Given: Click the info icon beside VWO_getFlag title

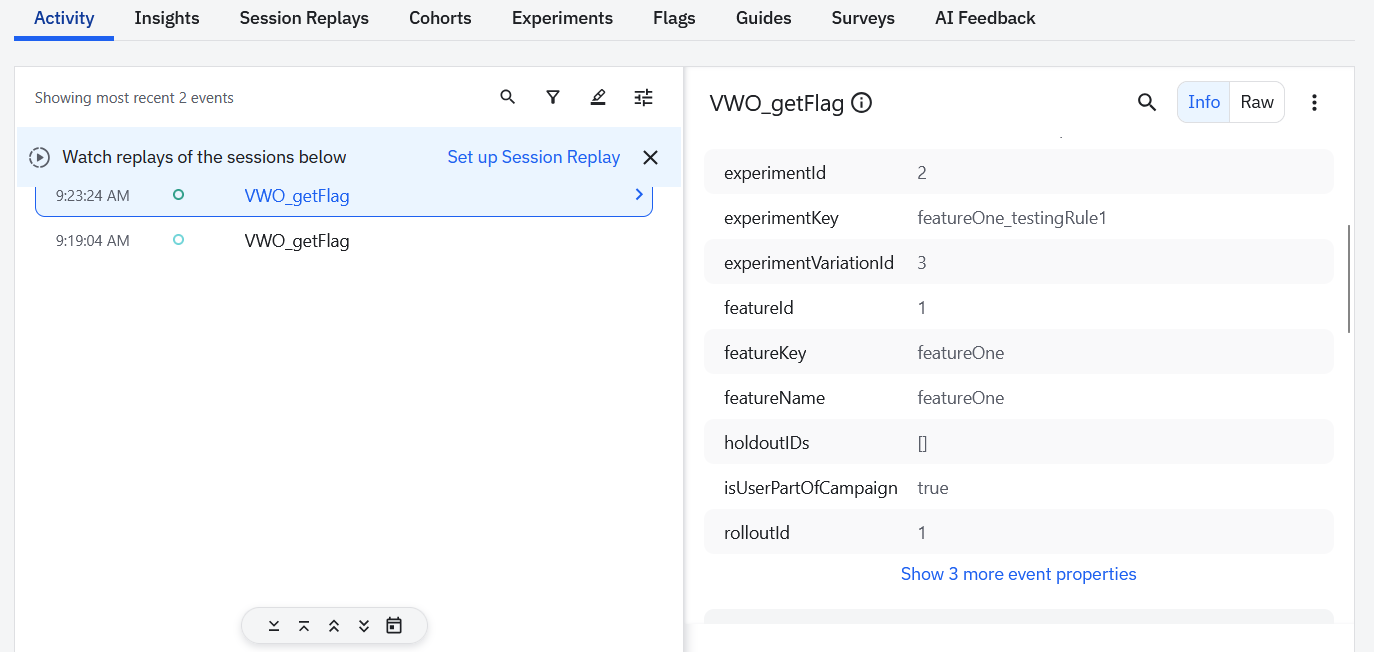Looking at the screenshot, I should click(861, 103).
